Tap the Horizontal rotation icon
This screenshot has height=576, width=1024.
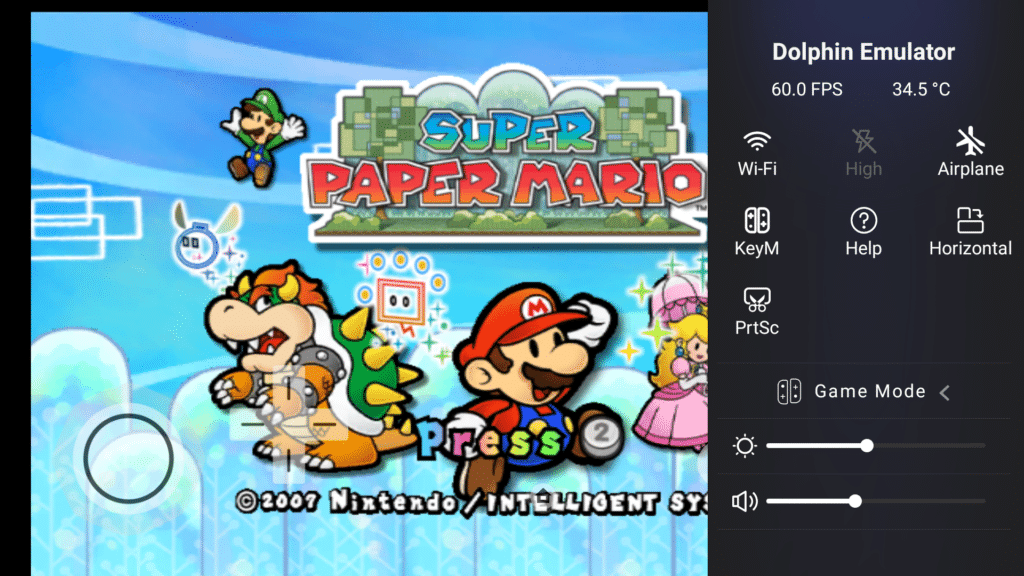pos(970,220)
